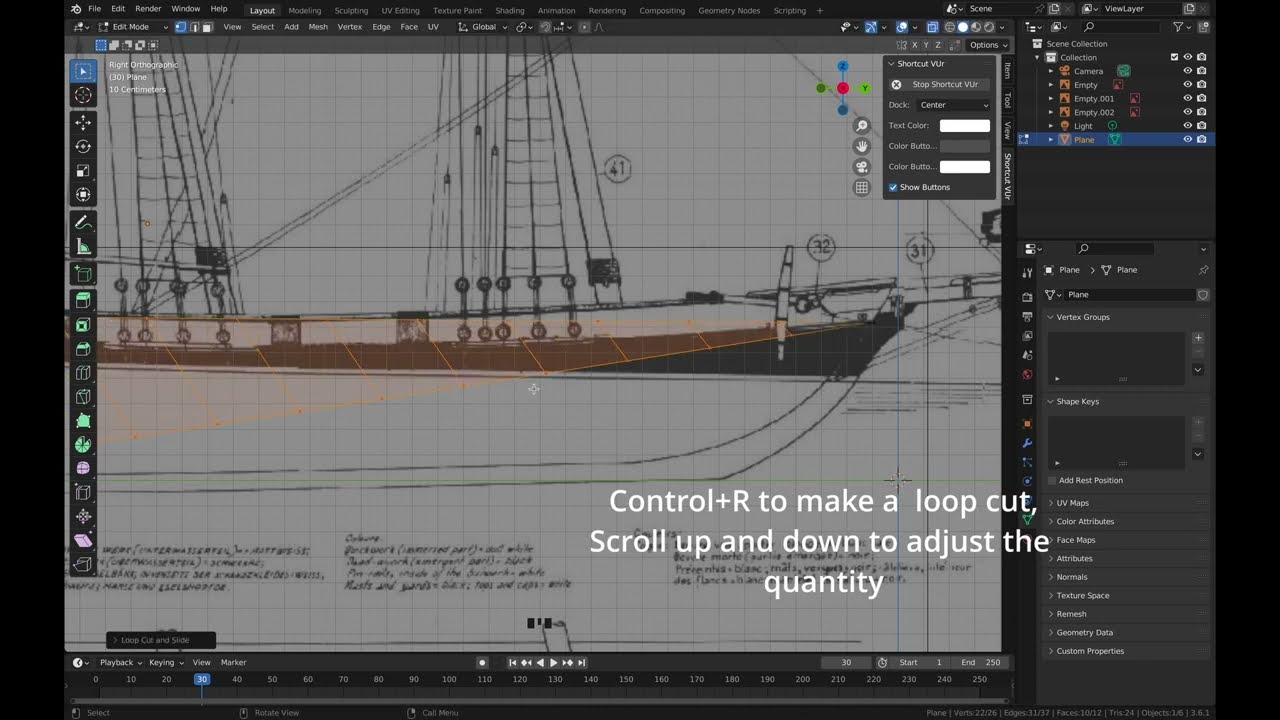
Task: Expand the Color Attributes panel
Action: pos(1127,521)
